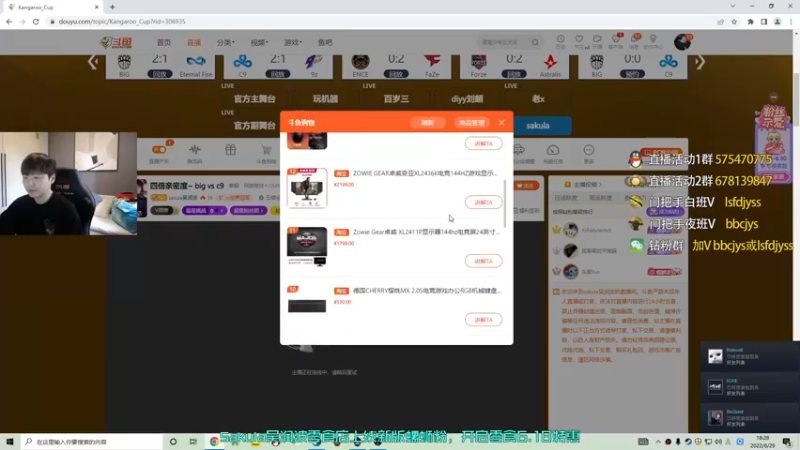The image size is (800, 450).
Task: Show next matches with right arrow
Action: click(x=700, y=62)
